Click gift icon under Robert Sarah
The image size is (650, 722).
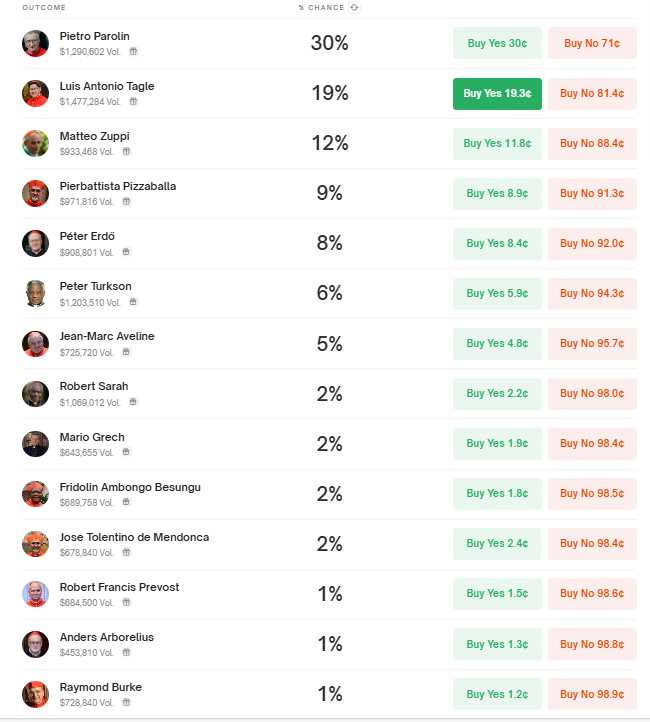click(133, 402)
